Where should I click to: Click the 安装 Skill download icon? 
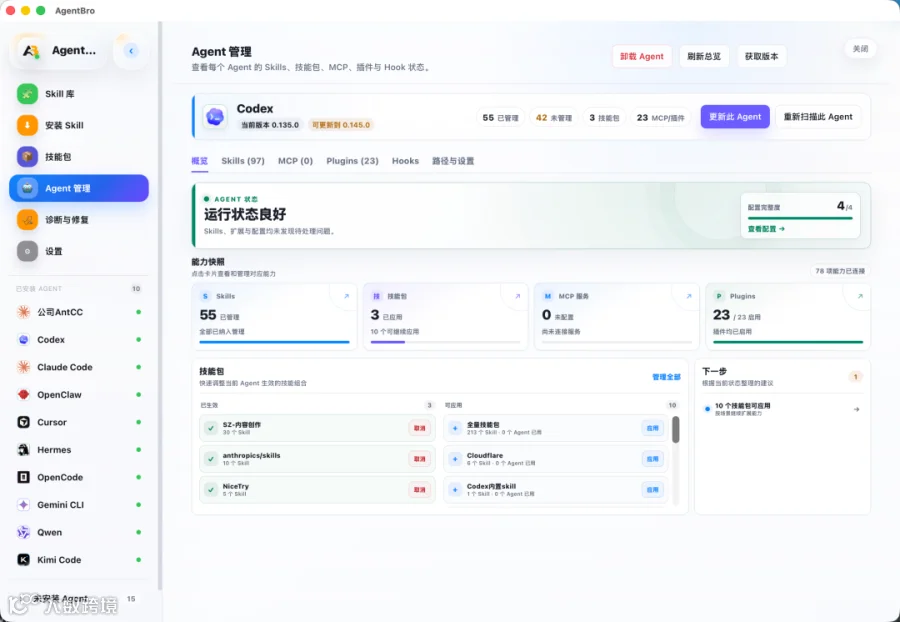pyautogui.click(x=27, y=125)
